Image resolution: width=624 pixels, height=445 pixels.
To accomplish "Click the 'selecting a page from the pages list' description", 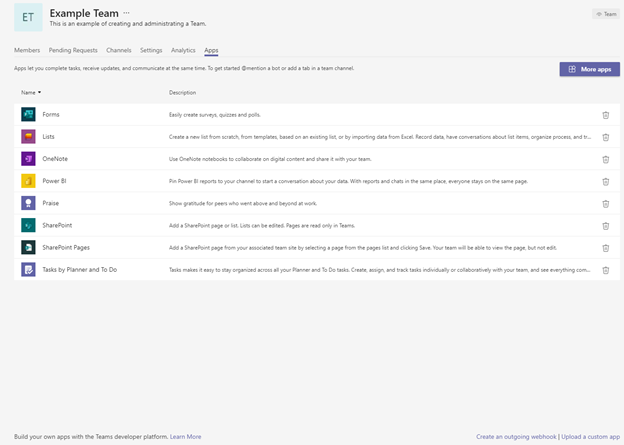I will click(363, 248).
